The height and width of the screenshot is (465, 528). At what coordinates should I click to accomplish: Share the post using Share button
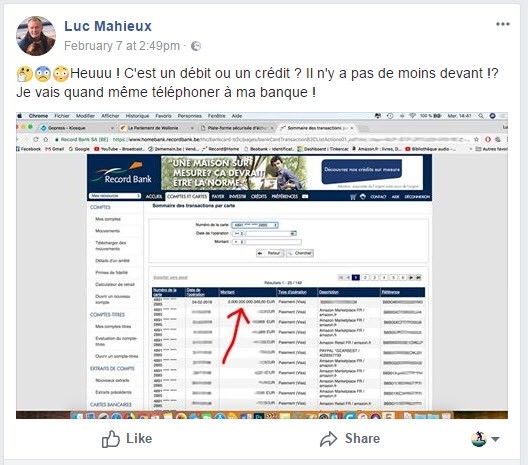point(350,439)
